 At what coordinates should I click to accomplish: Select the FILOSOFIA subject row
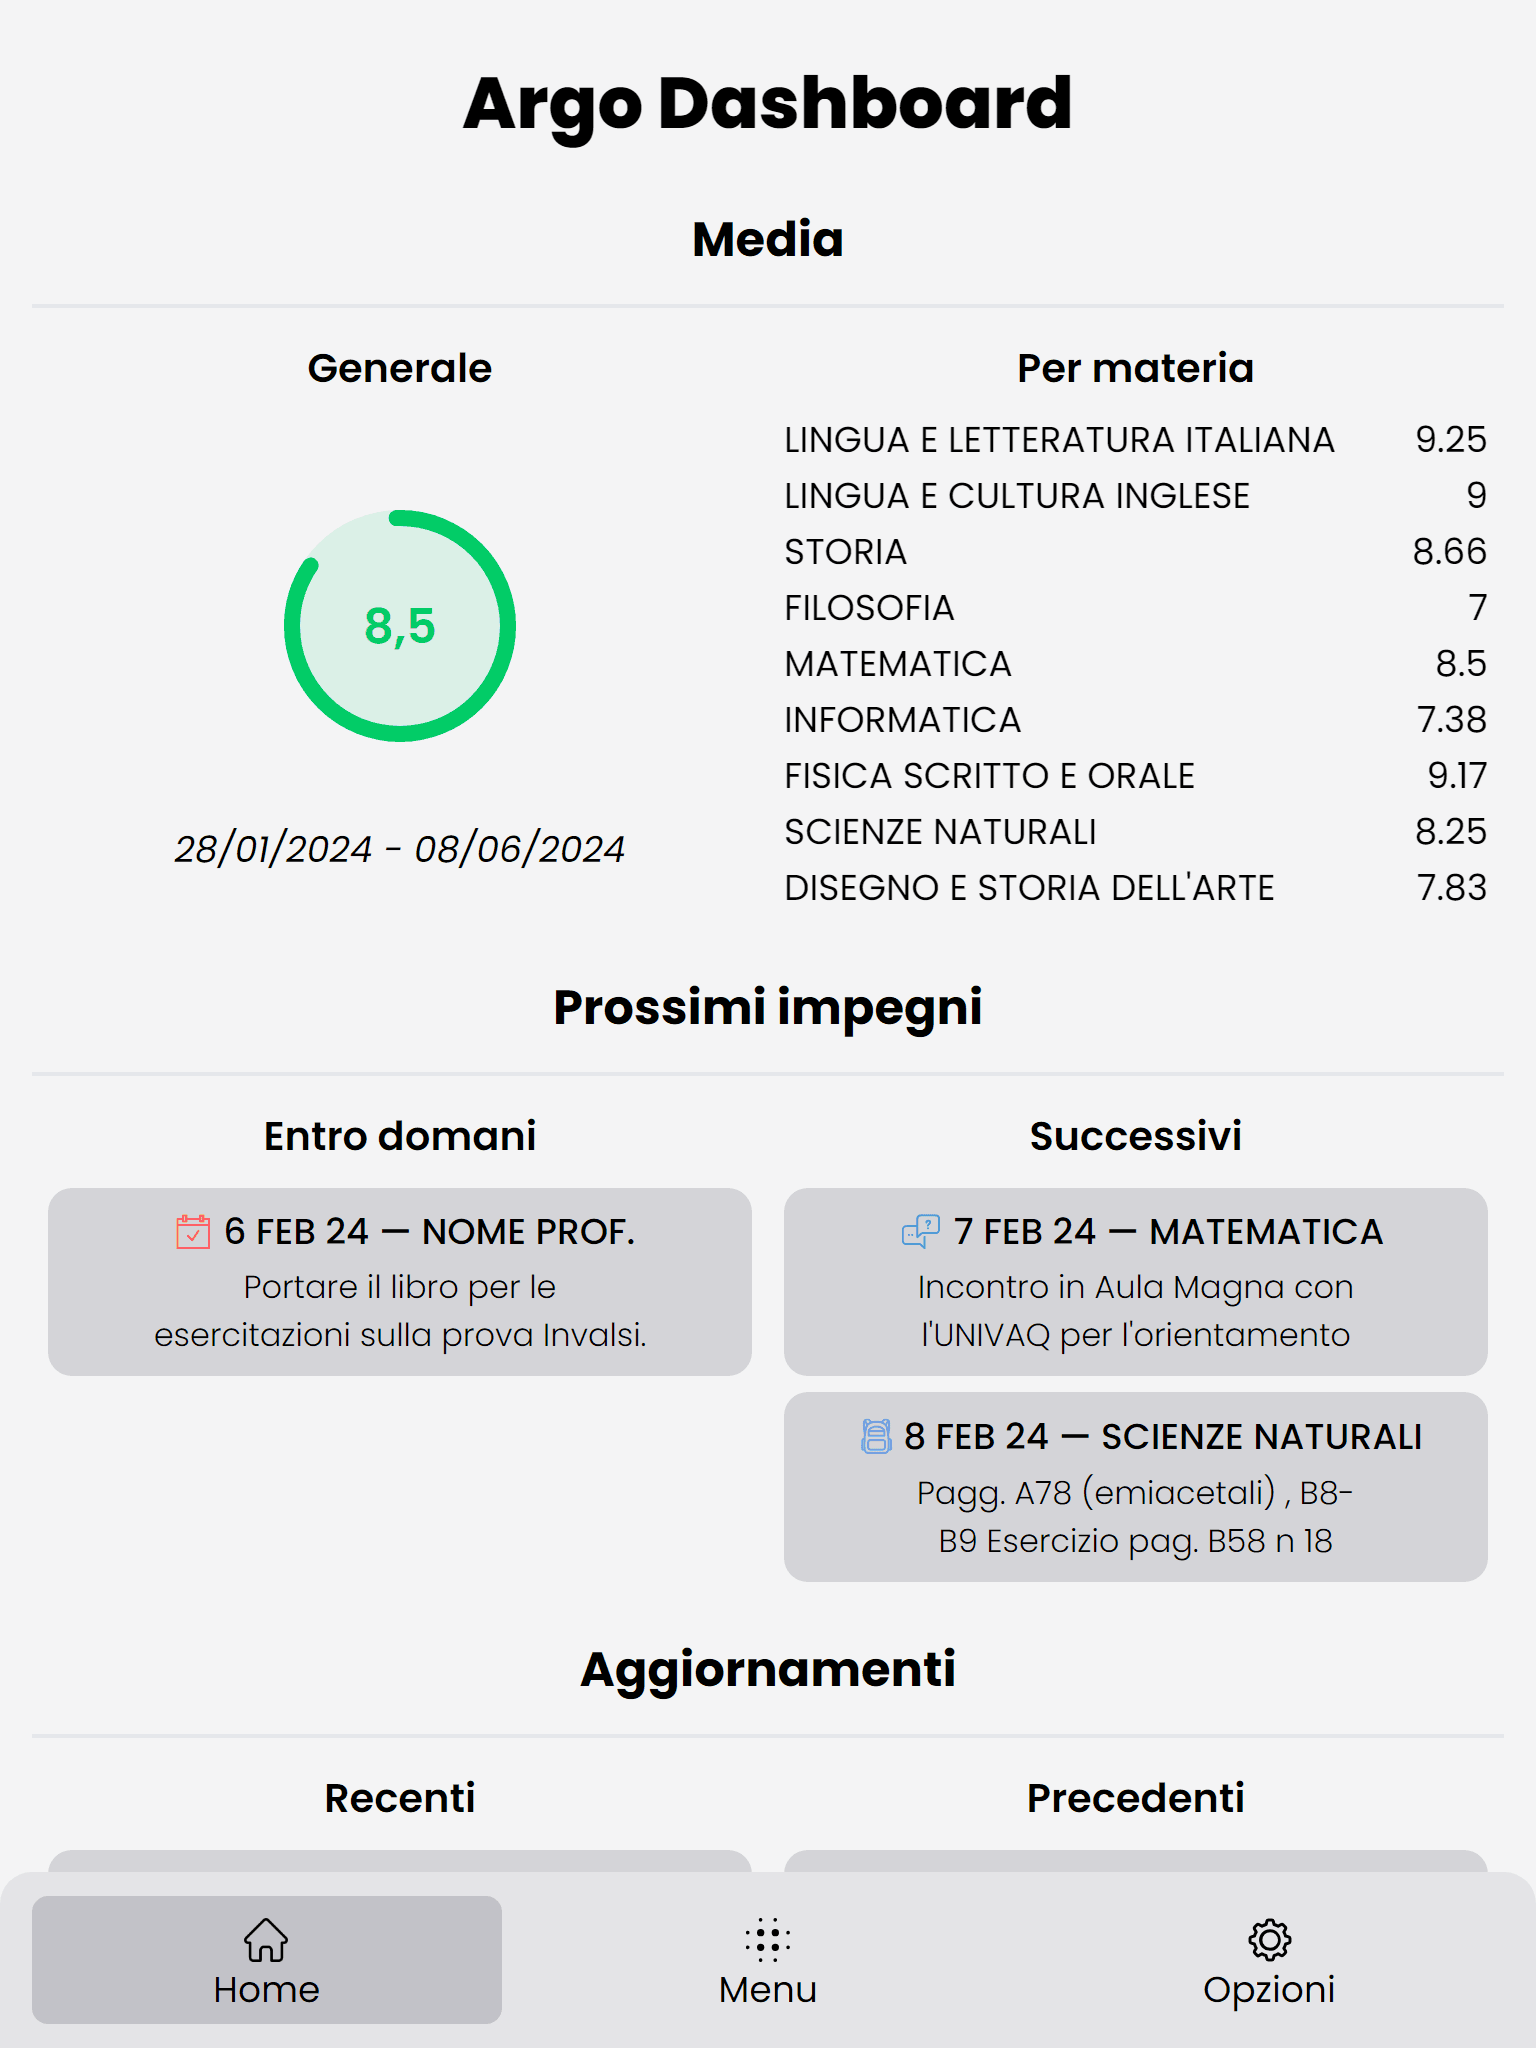coord(1136,608)
